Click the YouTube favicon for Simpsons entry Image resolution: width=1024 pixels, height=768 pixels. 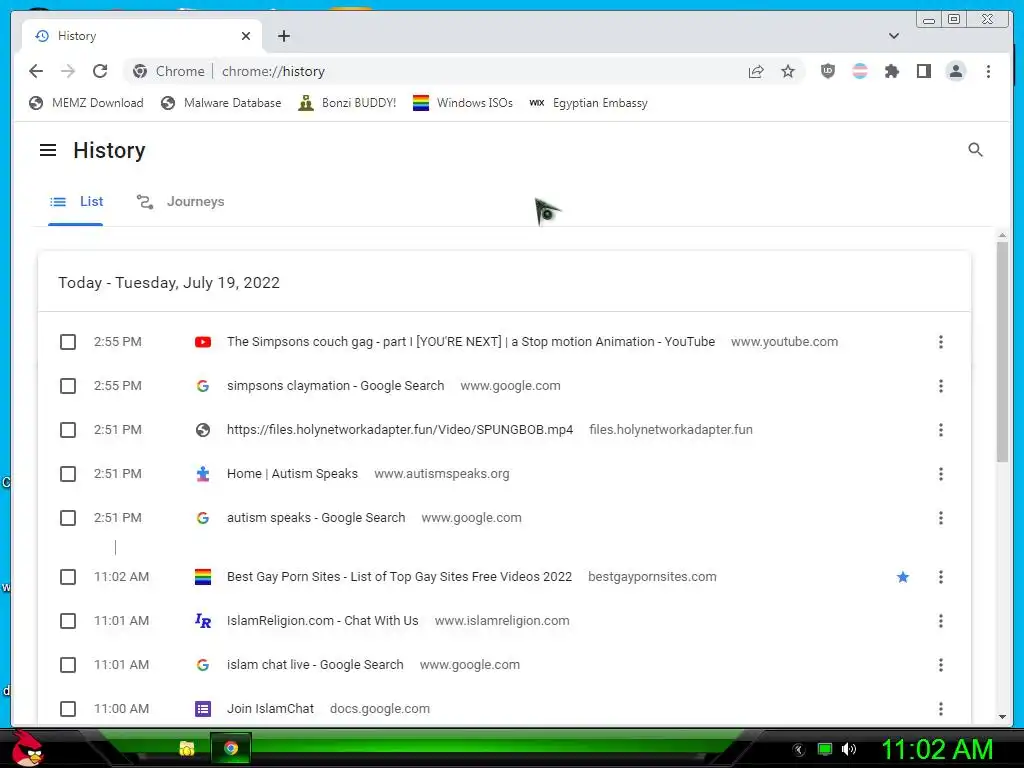tap(202, 342)
